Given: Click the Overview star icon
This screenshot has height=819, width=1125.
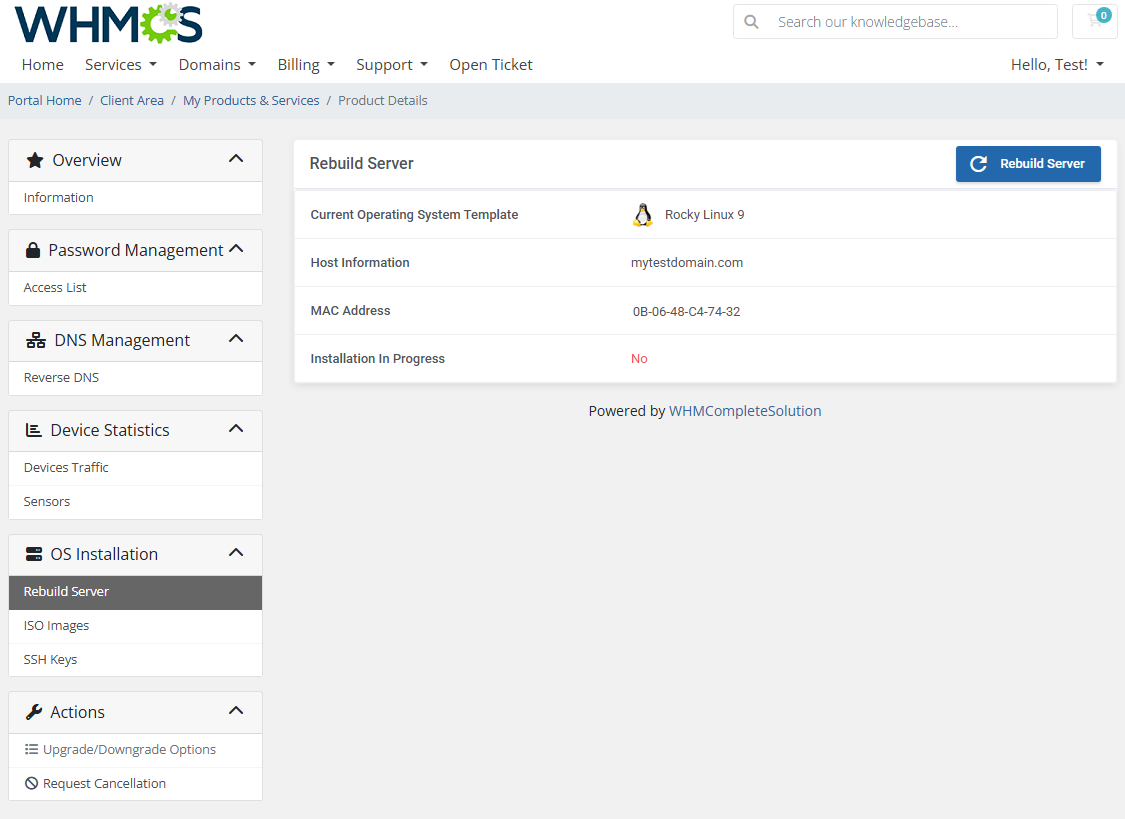Looking at the screenshot, I should coord(34,160).
